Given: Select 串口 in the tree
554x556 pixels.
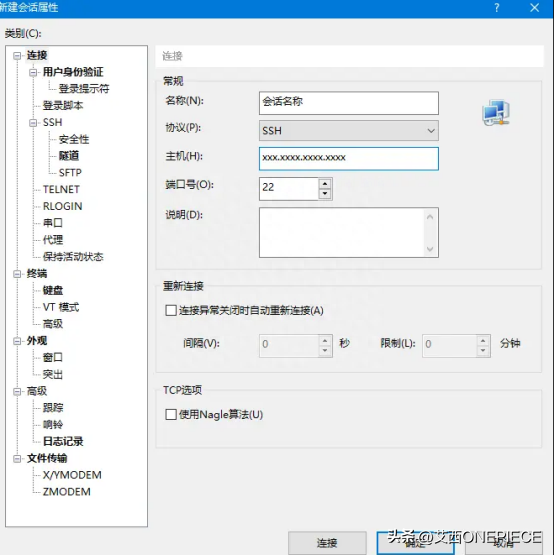Looking at the screenshot, I should point(52,223).
